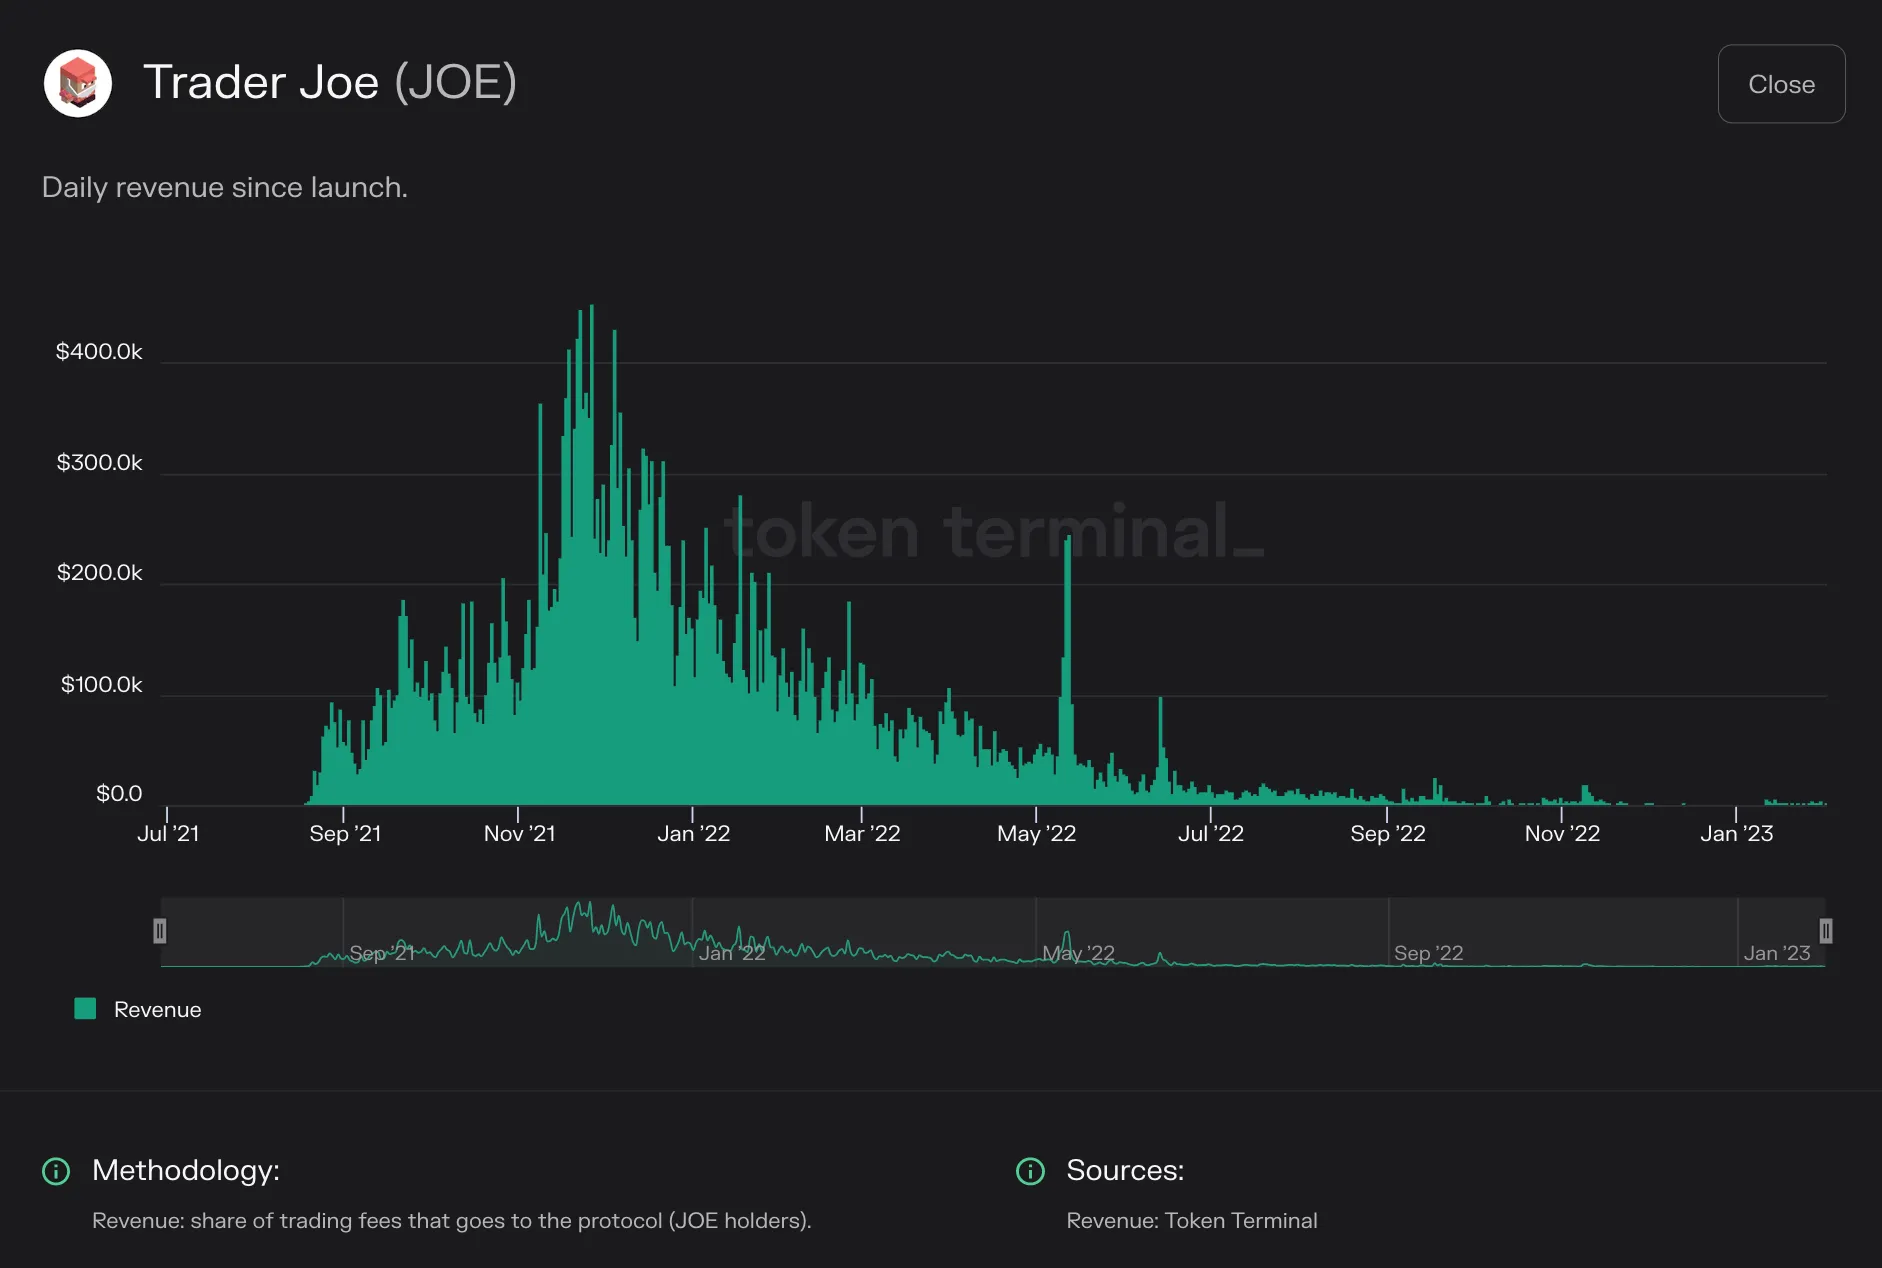Click the left range slider handle
The width and height of the screenshot is (1882, 1268).
159,931
